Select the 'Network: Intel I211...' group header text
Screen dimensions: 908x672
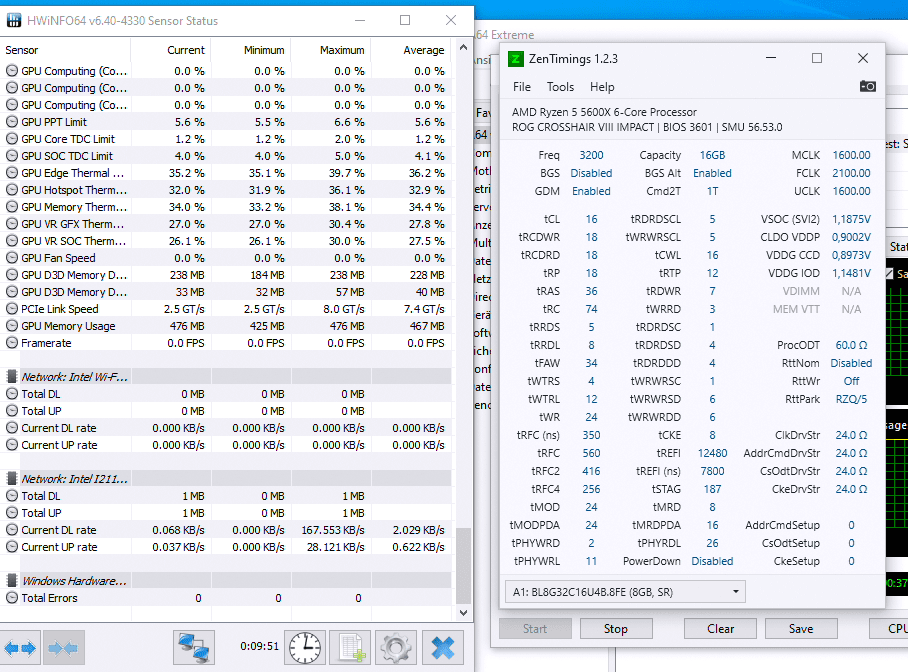click(75, 479)
